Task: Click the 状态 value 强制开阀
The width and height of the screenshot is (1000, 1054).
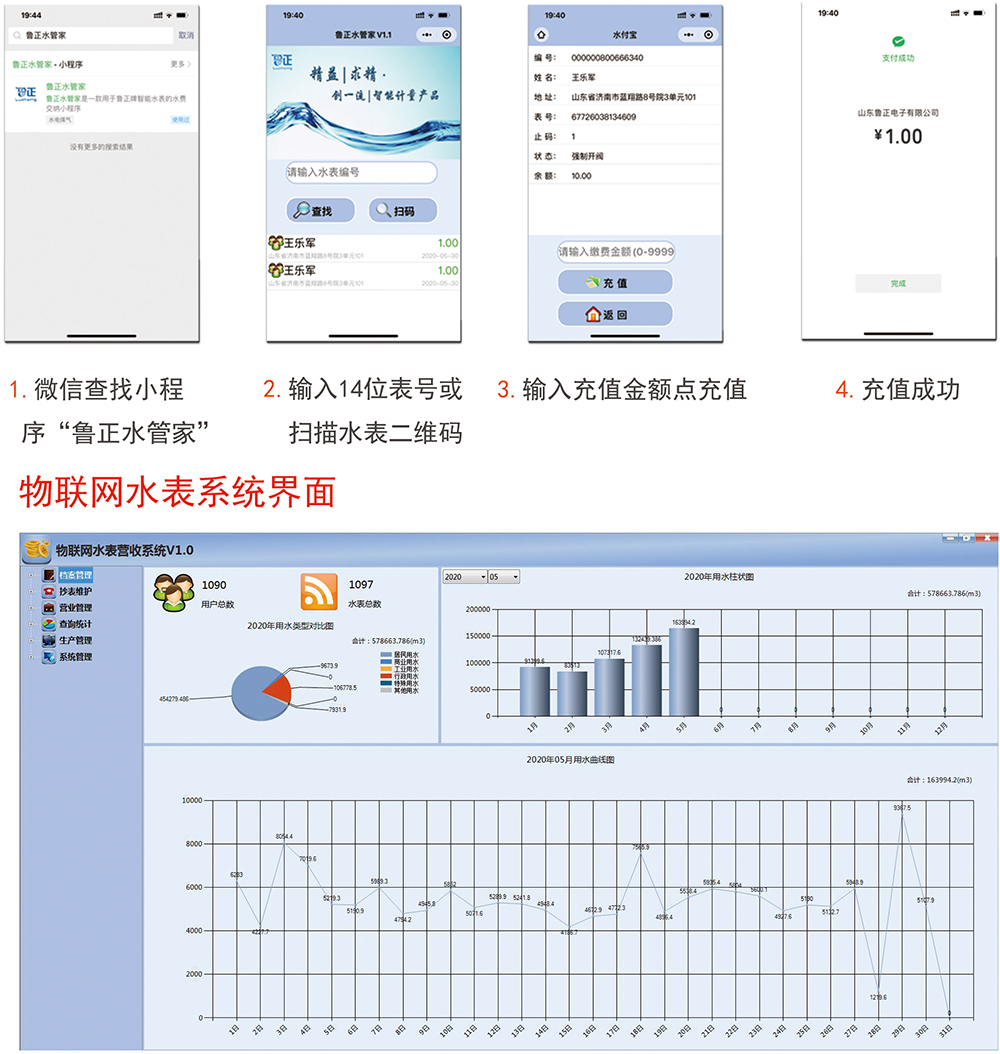Action: (587, 156)
